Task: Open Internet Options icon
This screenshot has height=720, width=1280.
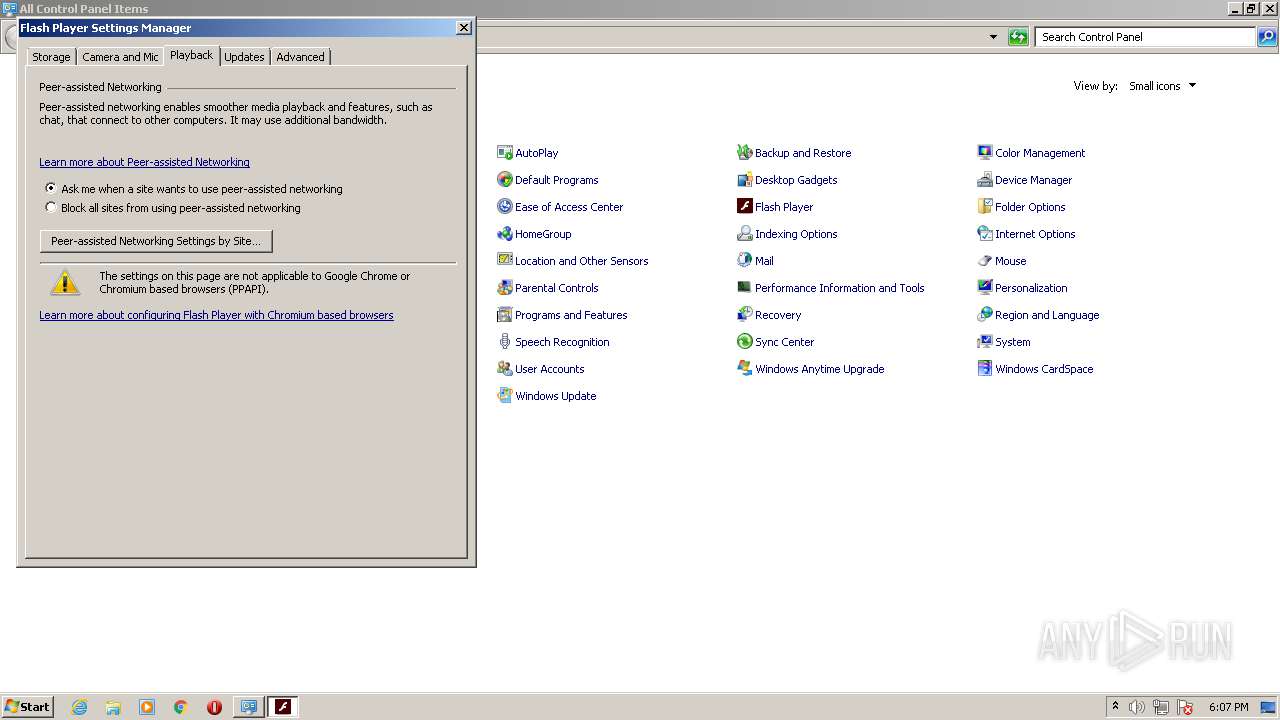Action: pos(1026,234)
